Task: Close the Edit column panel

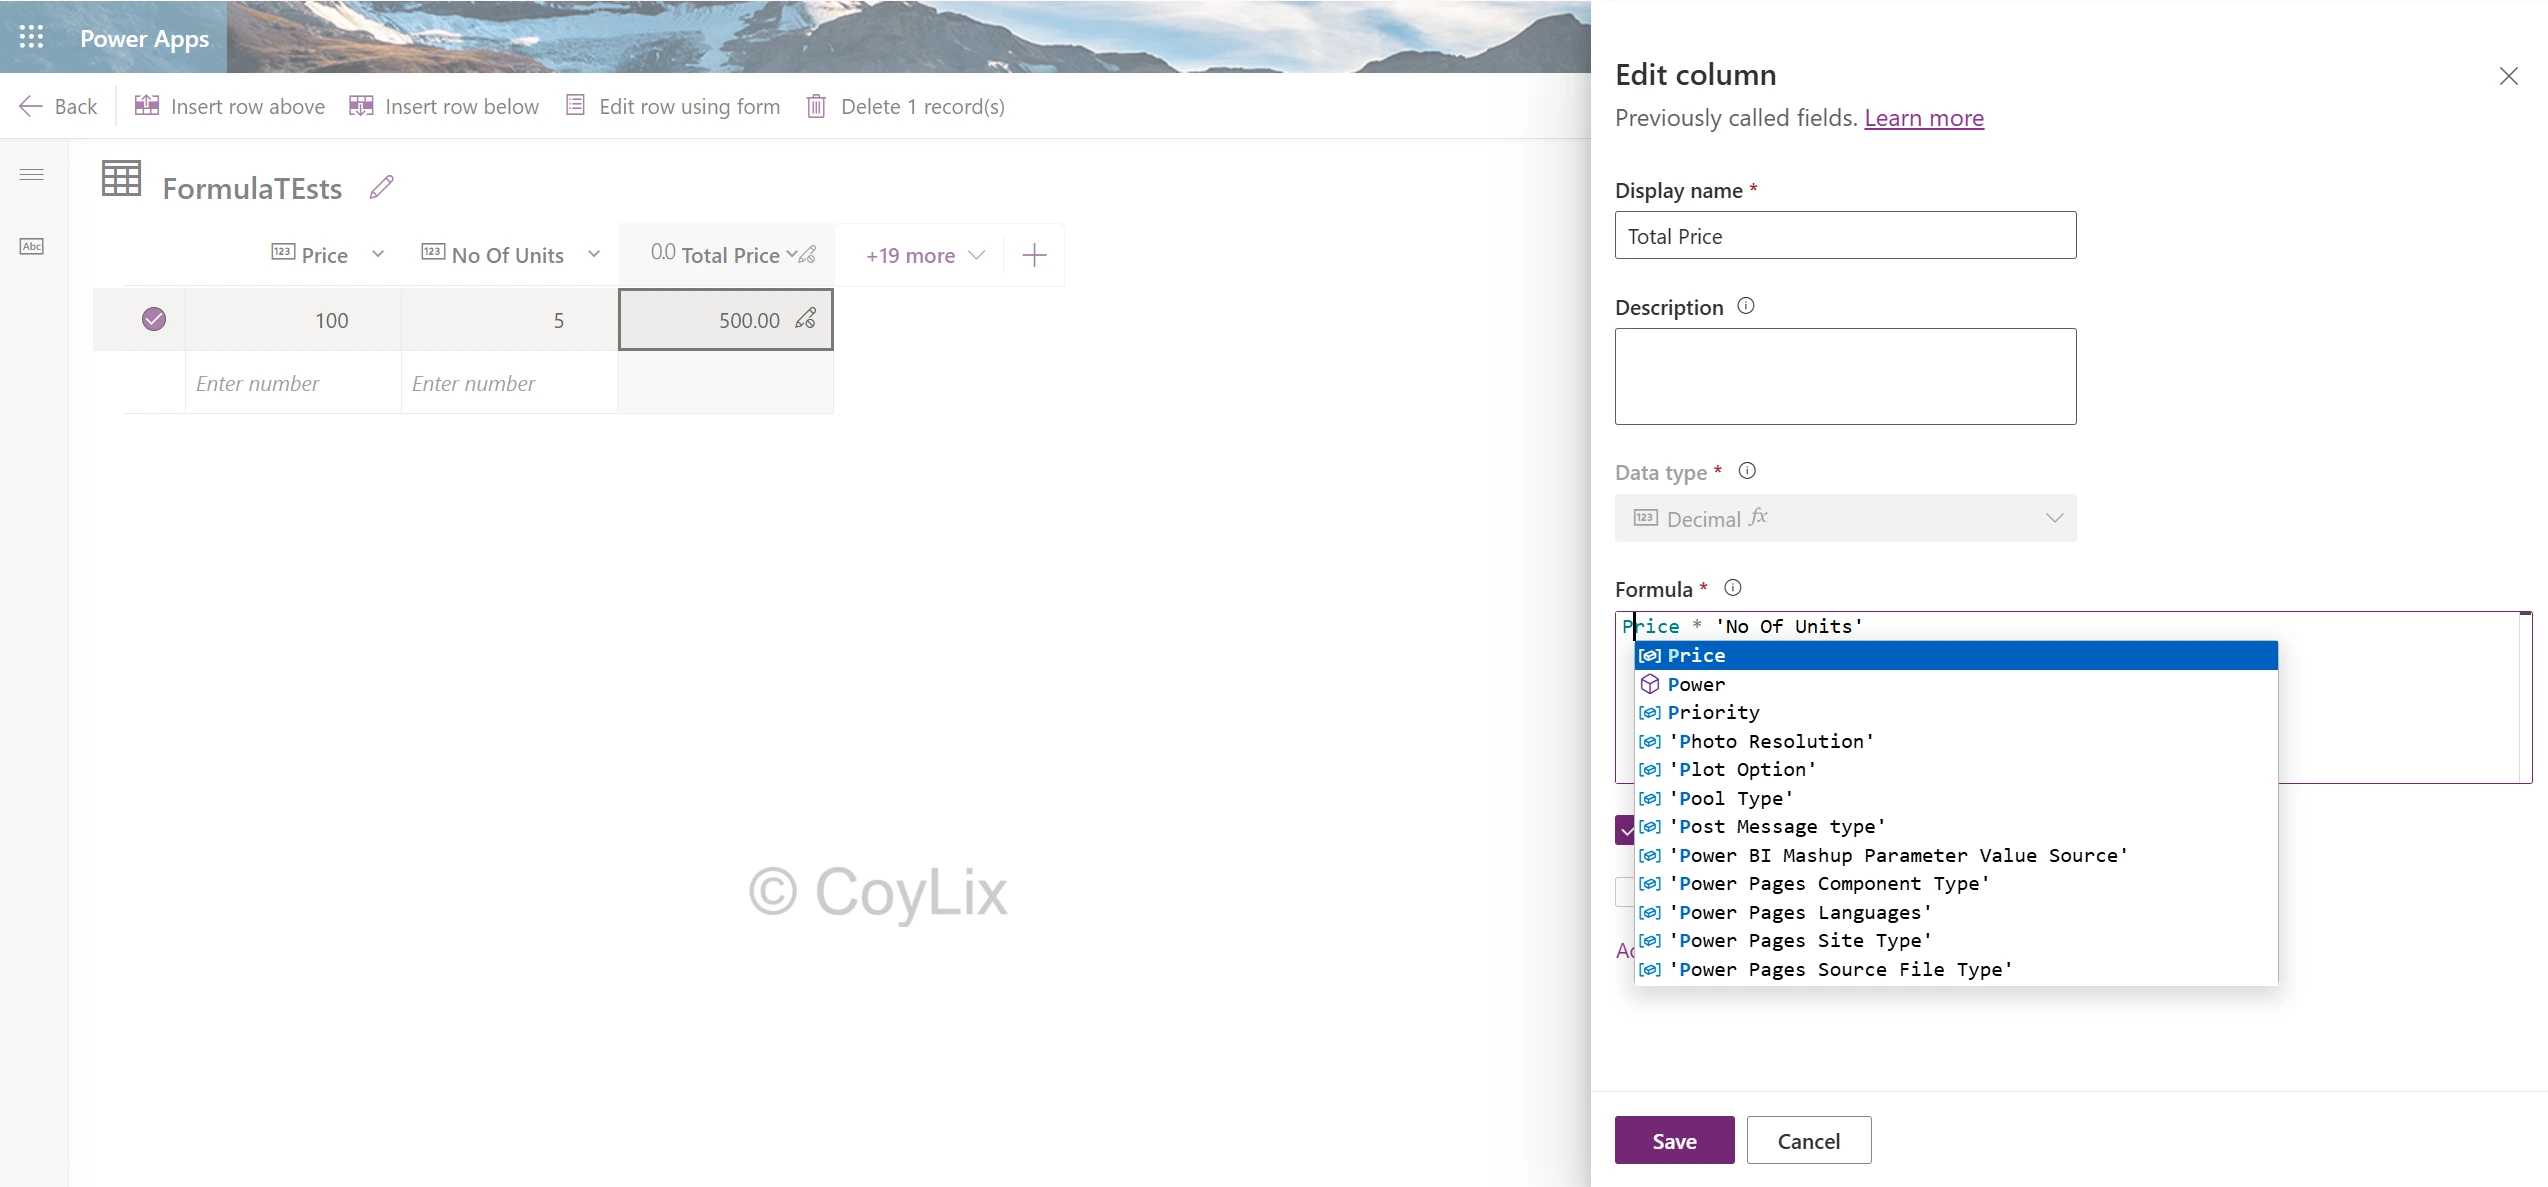Action: [2509, 76]
